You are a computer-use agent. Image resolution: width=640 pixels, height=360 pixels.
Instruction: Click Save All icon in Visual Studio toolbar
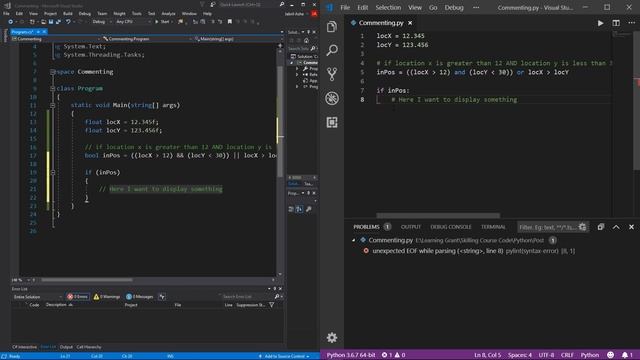coord(58,22)
